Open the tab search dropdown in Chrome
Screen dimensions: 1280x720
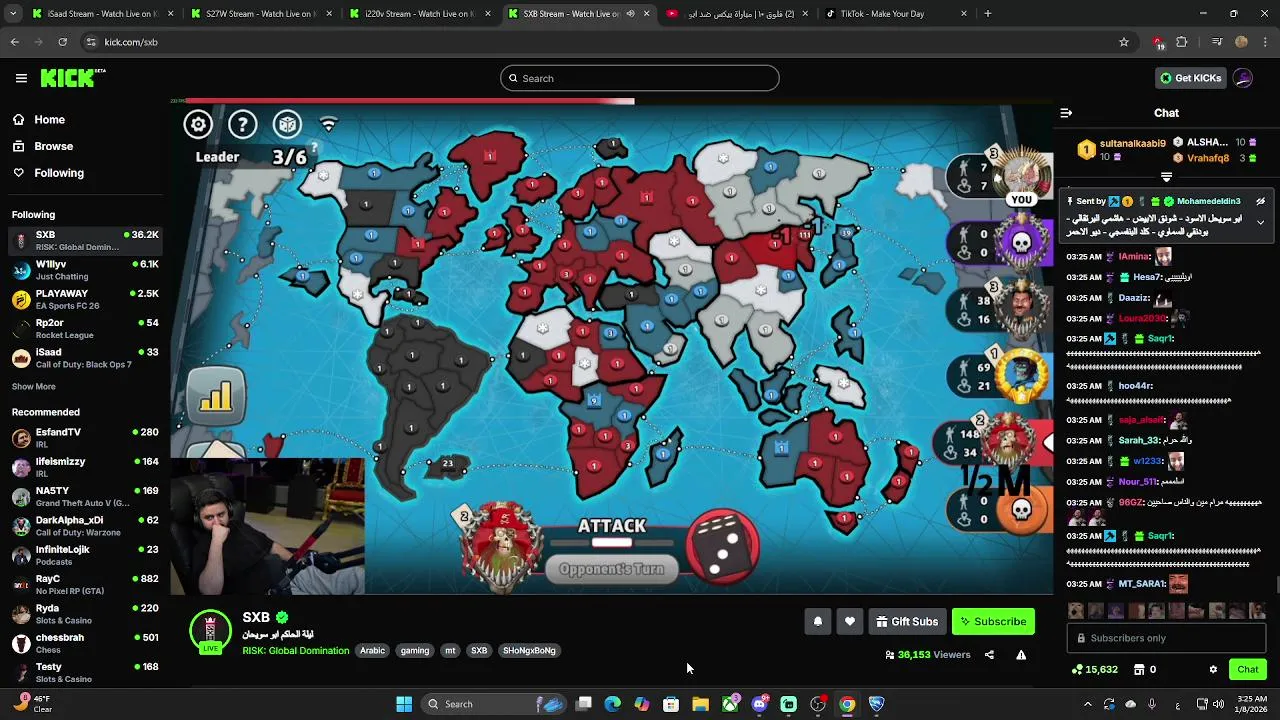coord(14,14)
